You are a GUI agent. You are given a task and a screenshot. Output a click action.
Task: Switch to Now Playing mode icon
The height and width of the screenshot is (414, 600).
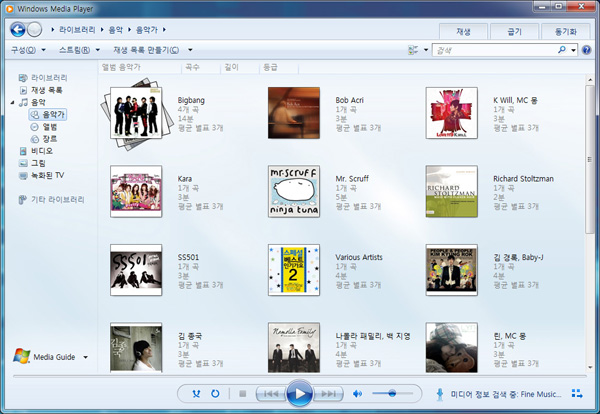pos(577,393)
